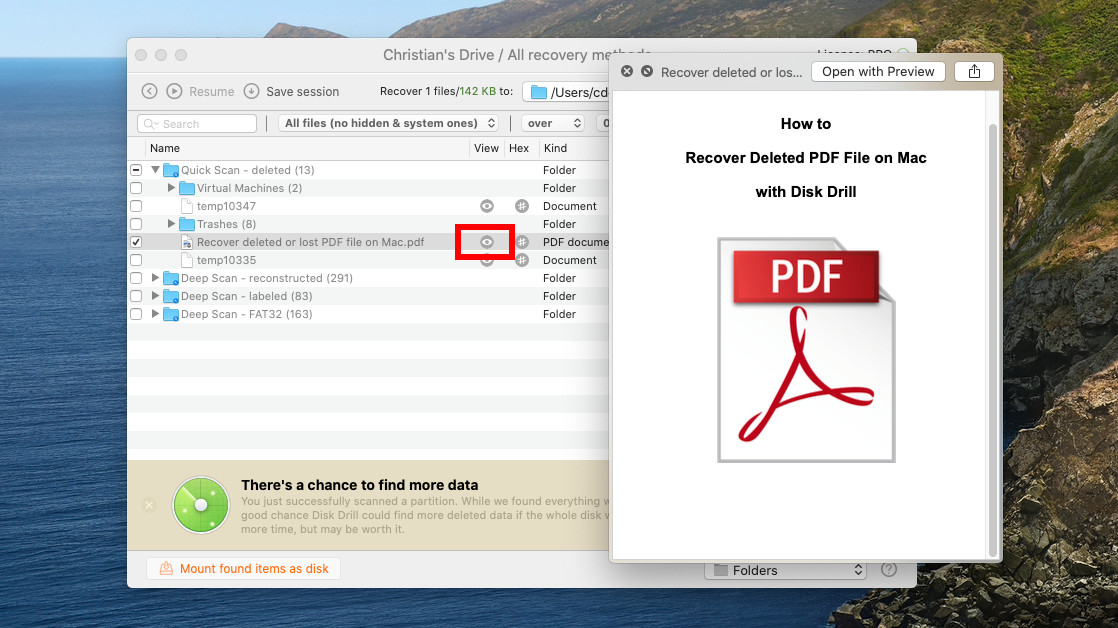The width and height of the screenshot is (1118, 628).
Task: Close the PDF preview panel
Action: (627, 71)
